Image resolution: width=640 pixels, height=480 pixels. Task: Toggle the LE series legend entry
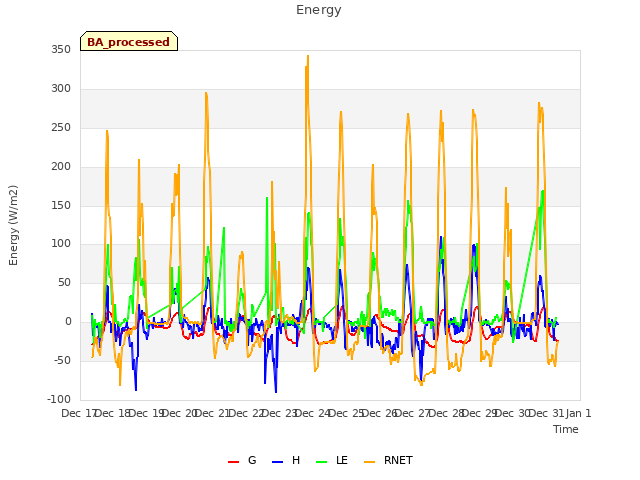click(332, 460)
